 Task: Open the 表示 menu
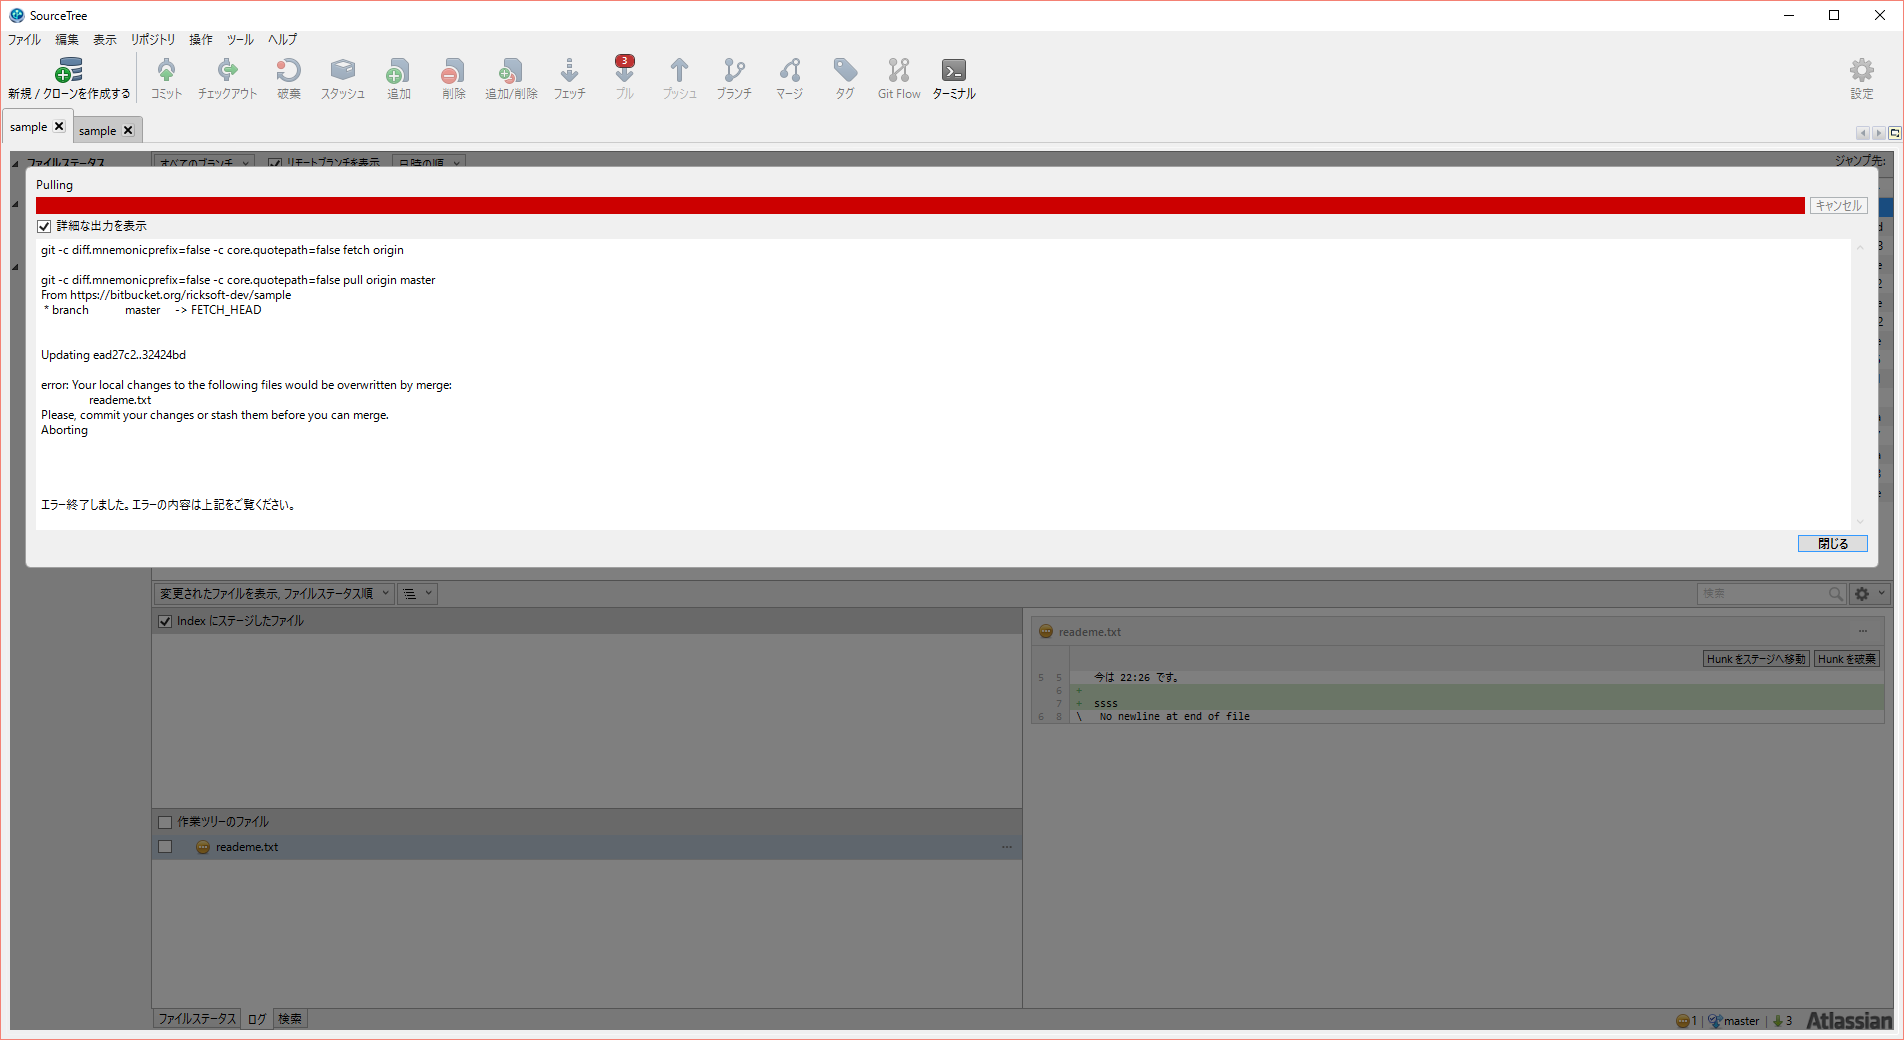pos(105,40)
